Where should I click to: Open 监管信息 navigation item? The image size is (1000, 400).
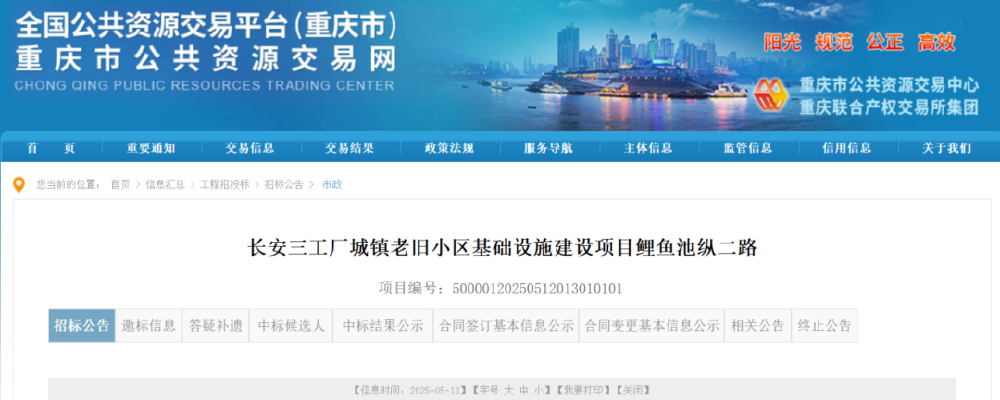(x=747, y=149)
